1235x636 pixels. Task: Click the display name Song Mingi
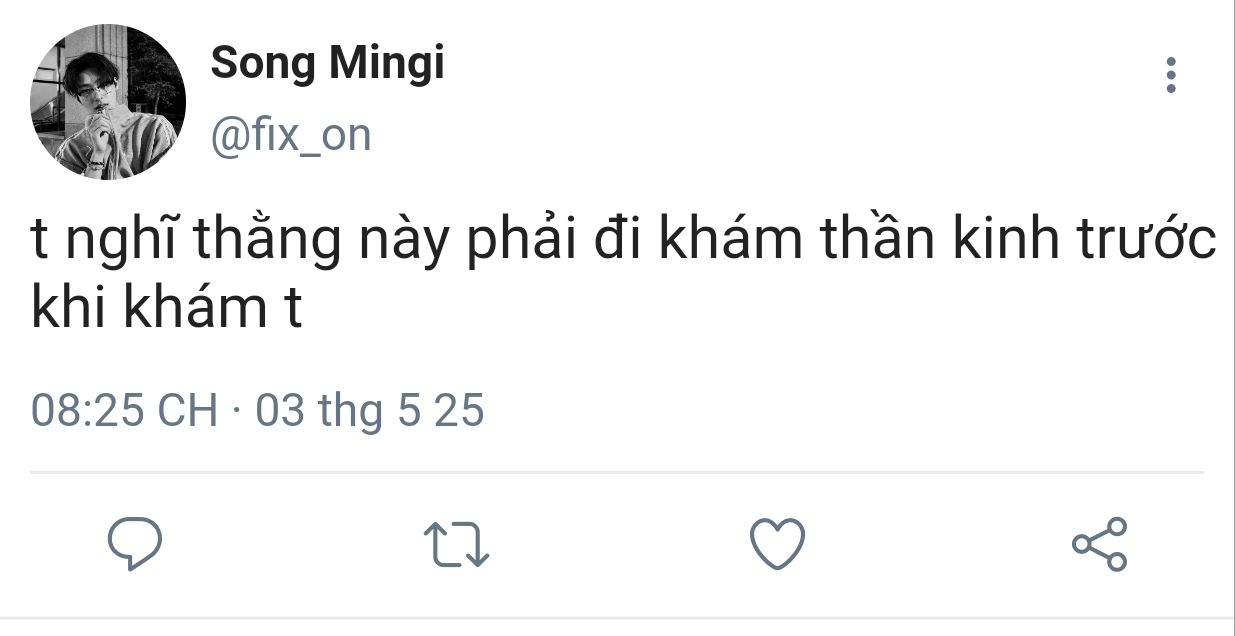327,65
